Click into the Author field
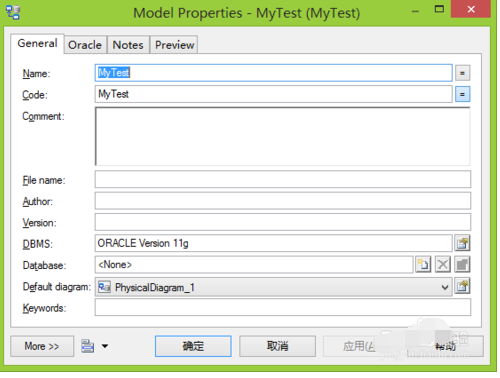 coord(283,201)
